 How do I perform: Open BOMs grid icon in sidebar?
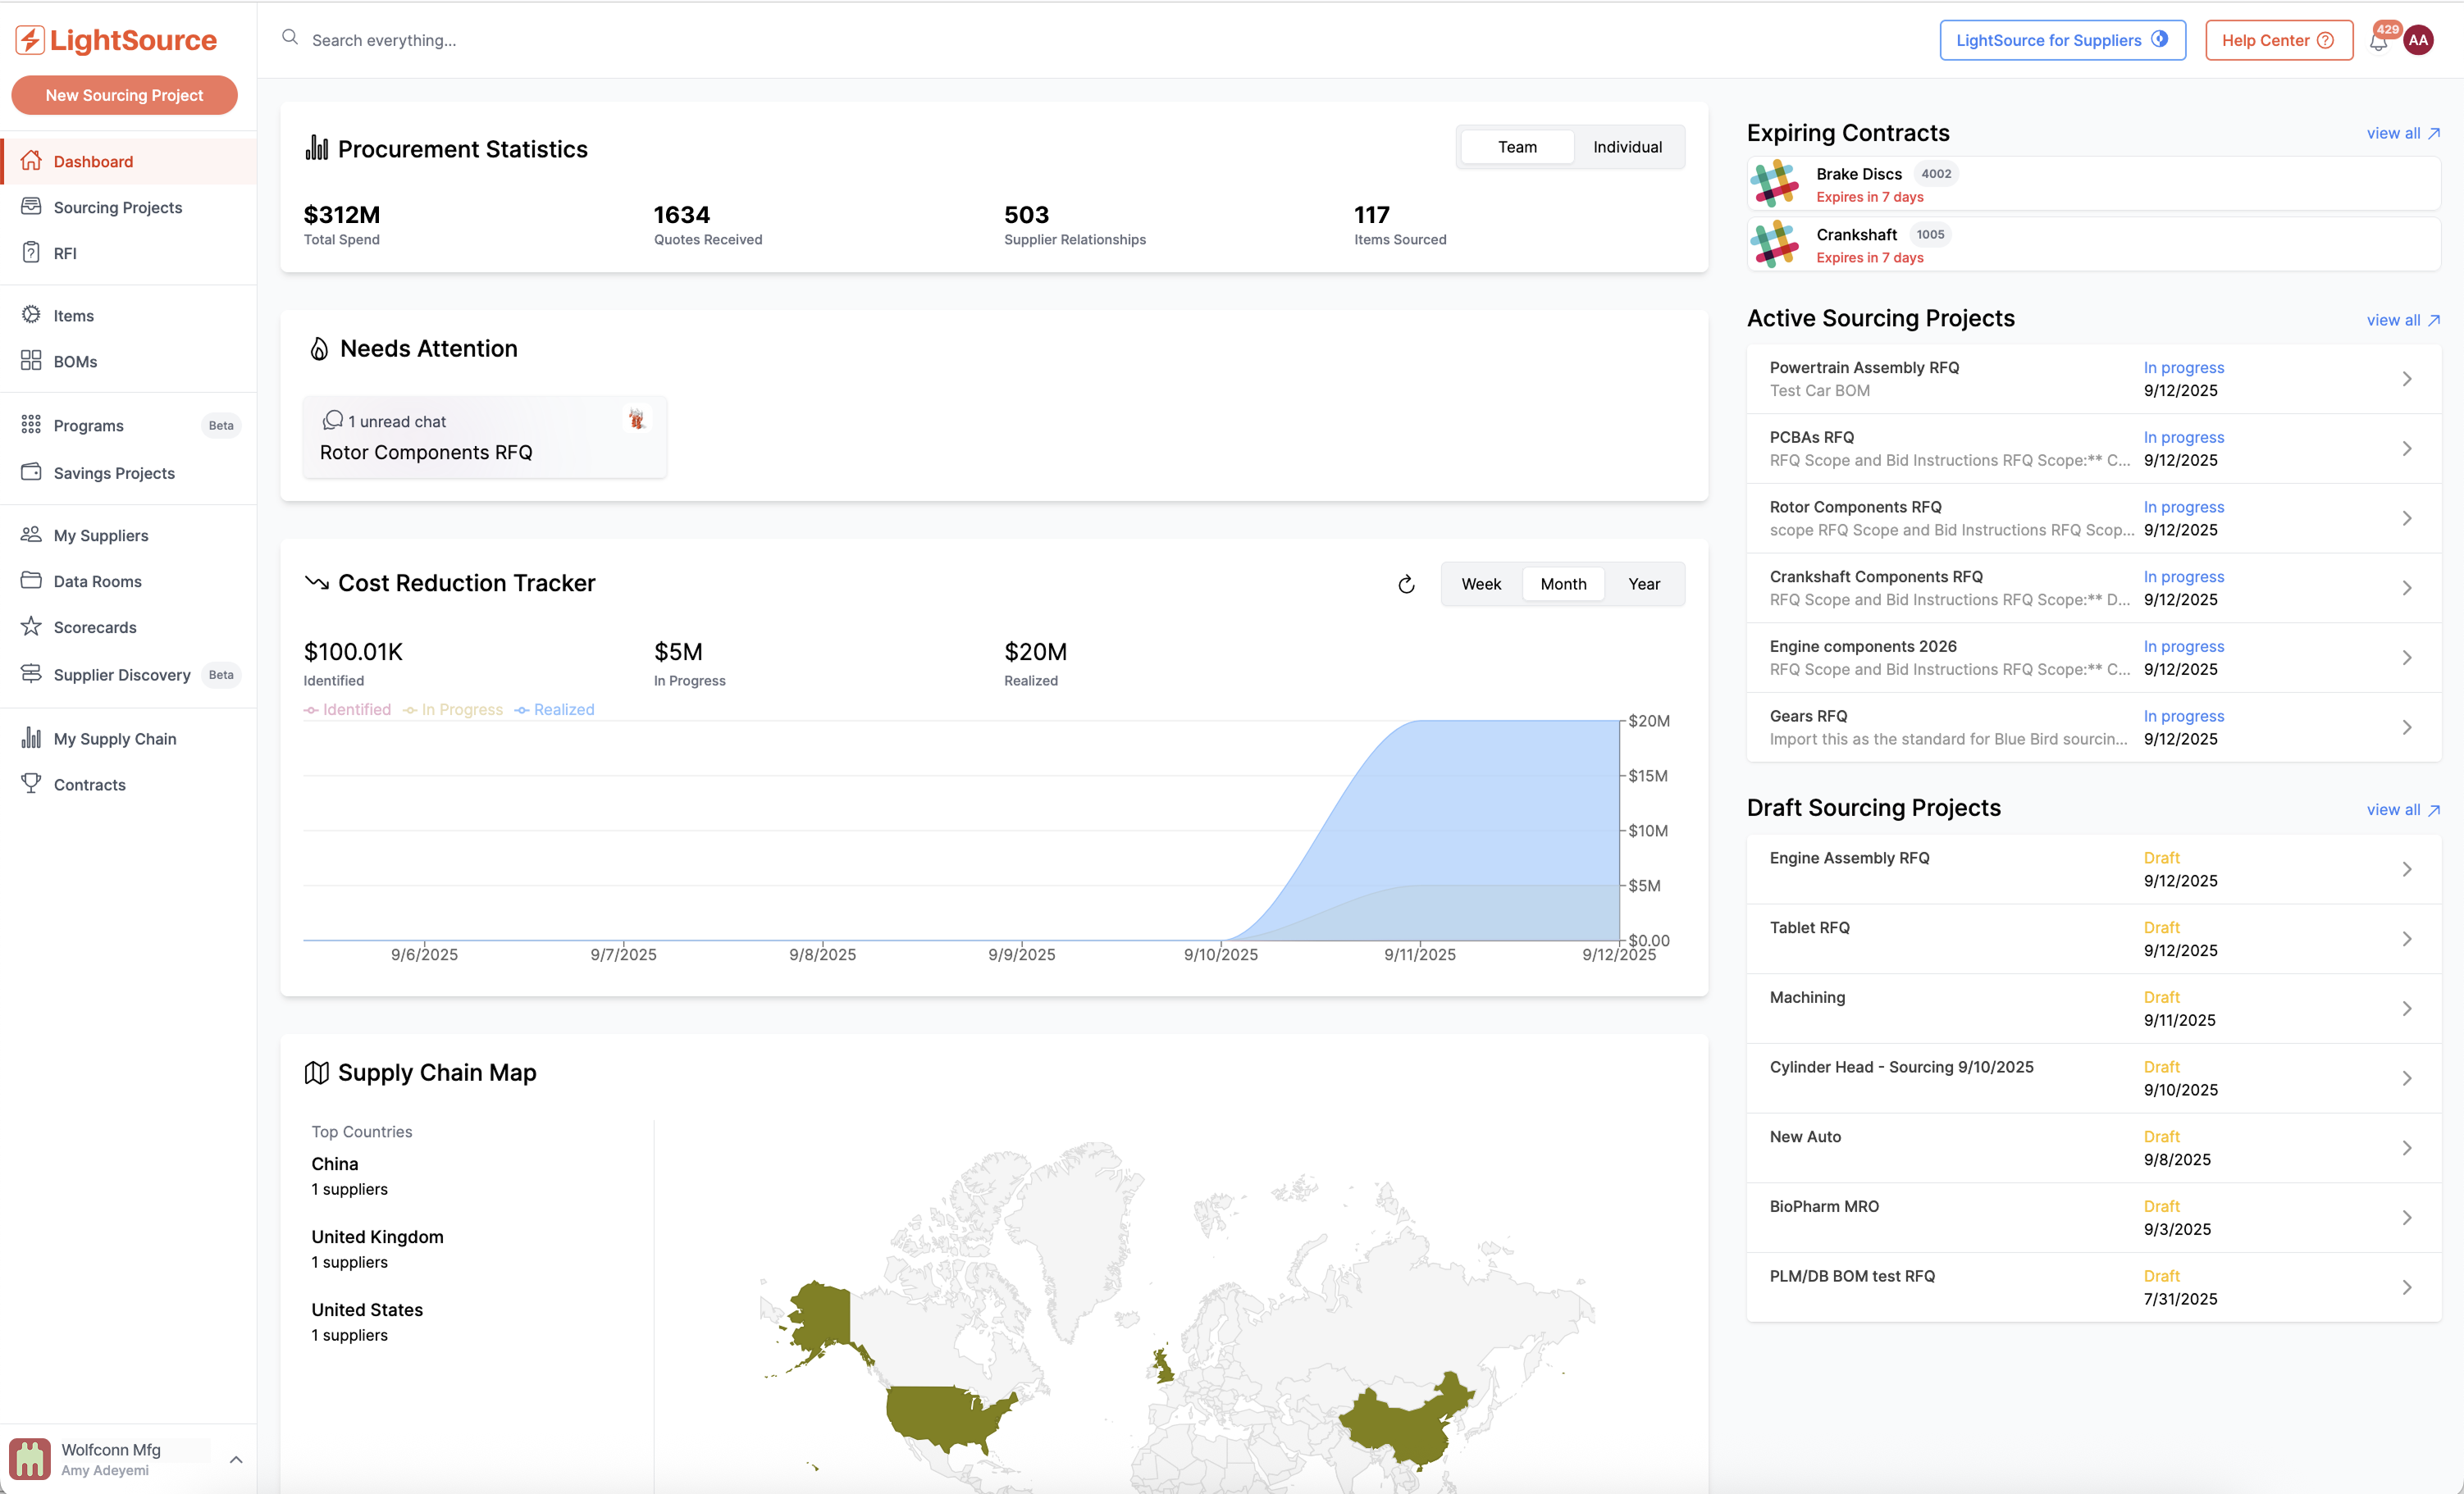point(31,360)
